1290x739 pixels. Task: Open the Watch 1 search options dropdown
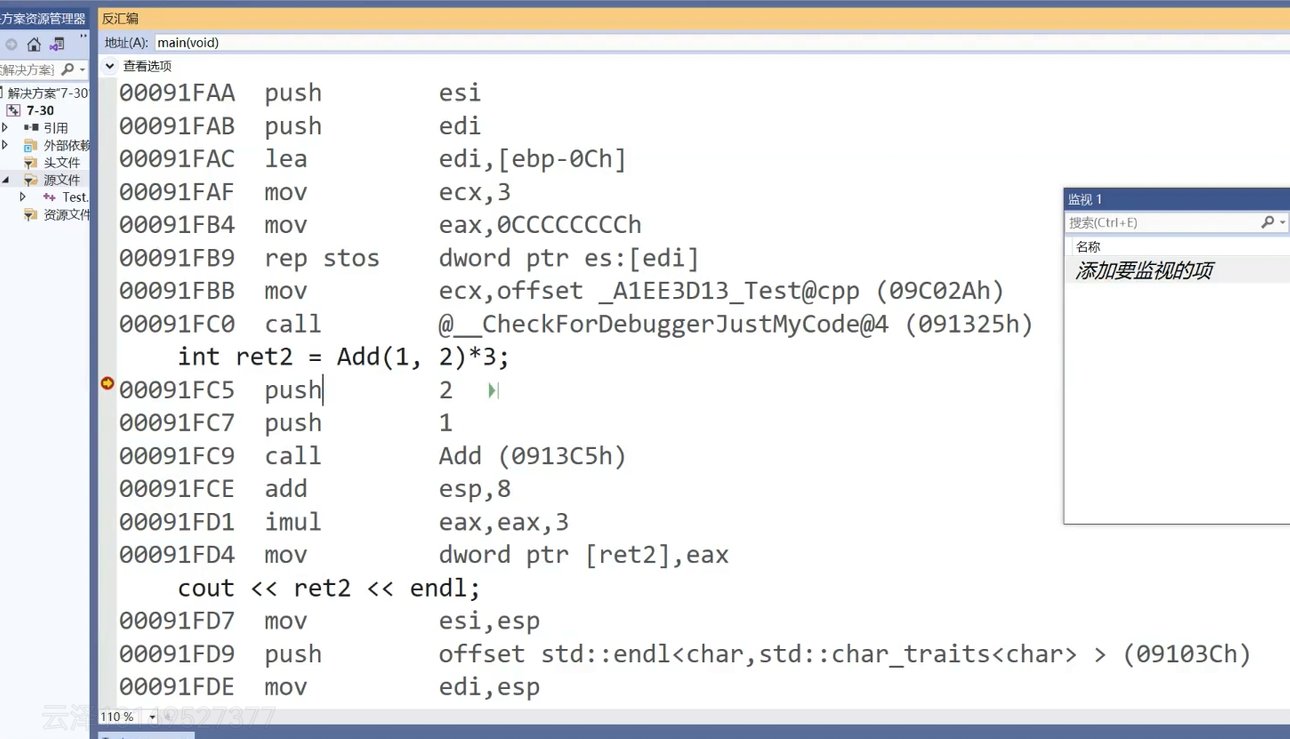tap(1283, 222)
